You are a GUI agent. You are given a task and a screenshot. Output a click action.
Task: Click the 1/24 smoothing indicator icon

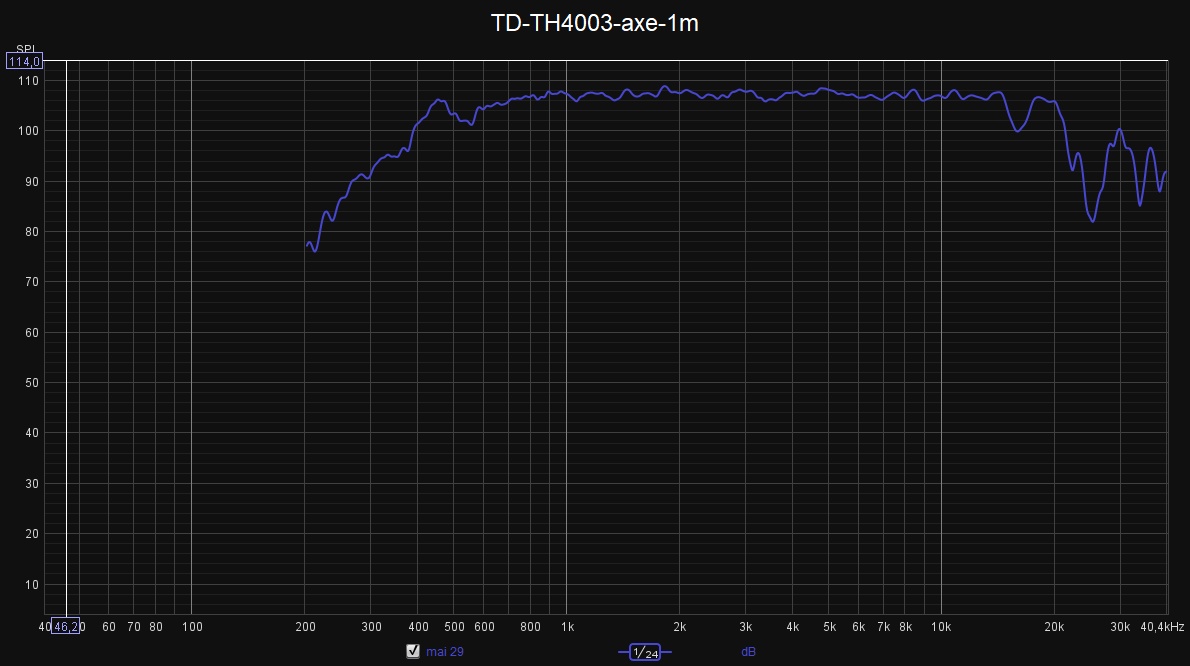pos(645,652)
